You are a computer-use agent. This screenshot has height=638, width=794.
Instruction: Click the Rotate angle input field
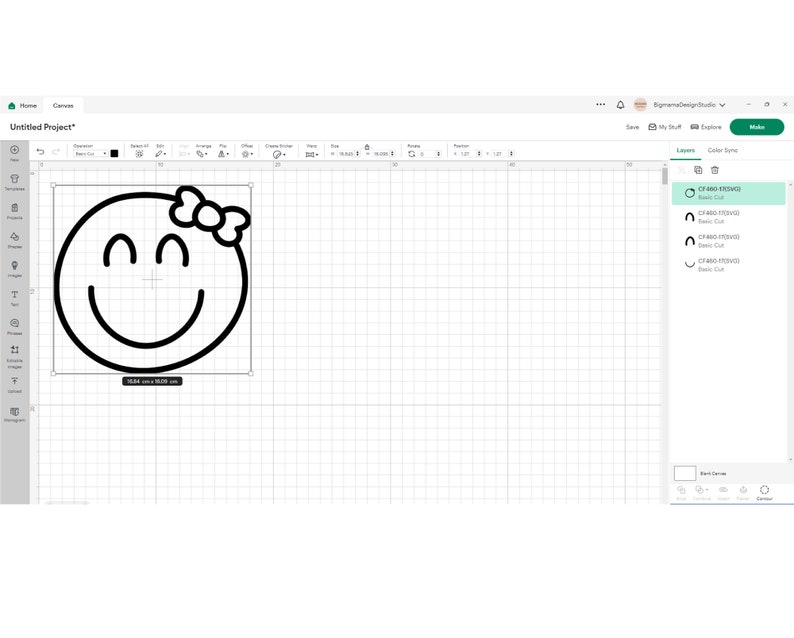point(426,154)
